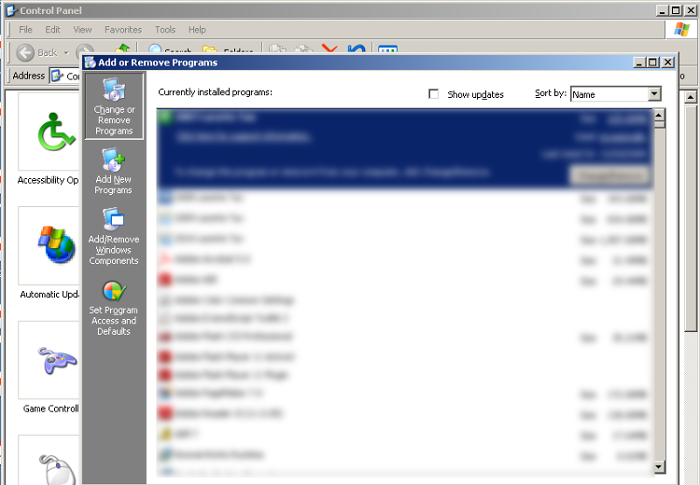Open the File menu
Viewport: 700px width, 485px height.
click(x=26, y=30)
